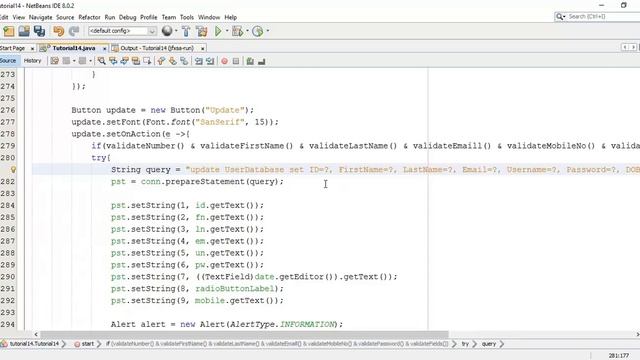This screenshot has width=640, height=360.
Task: Toggle Rectangular Selection icon
Action: click(147, 61)
